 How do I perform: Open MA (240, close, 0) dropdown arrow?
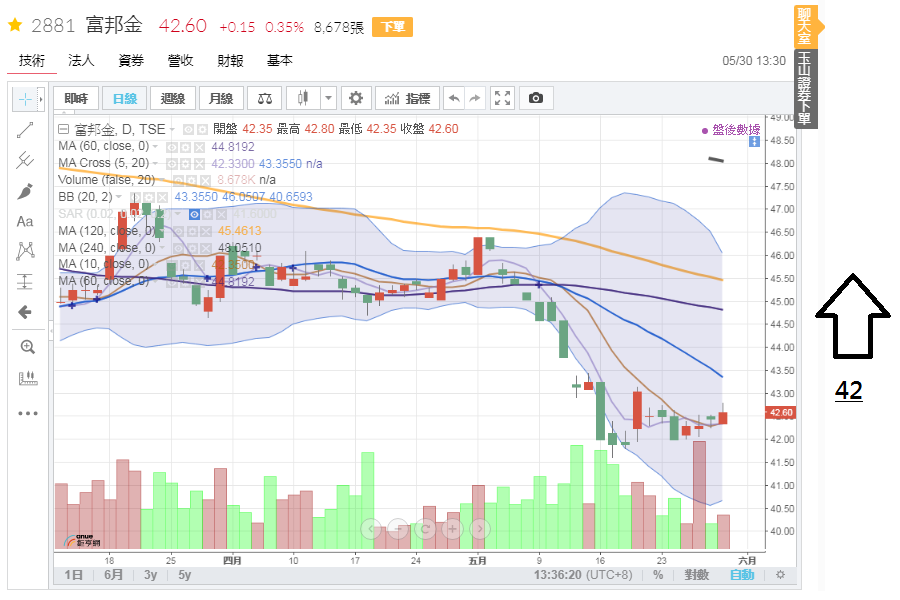162,248
